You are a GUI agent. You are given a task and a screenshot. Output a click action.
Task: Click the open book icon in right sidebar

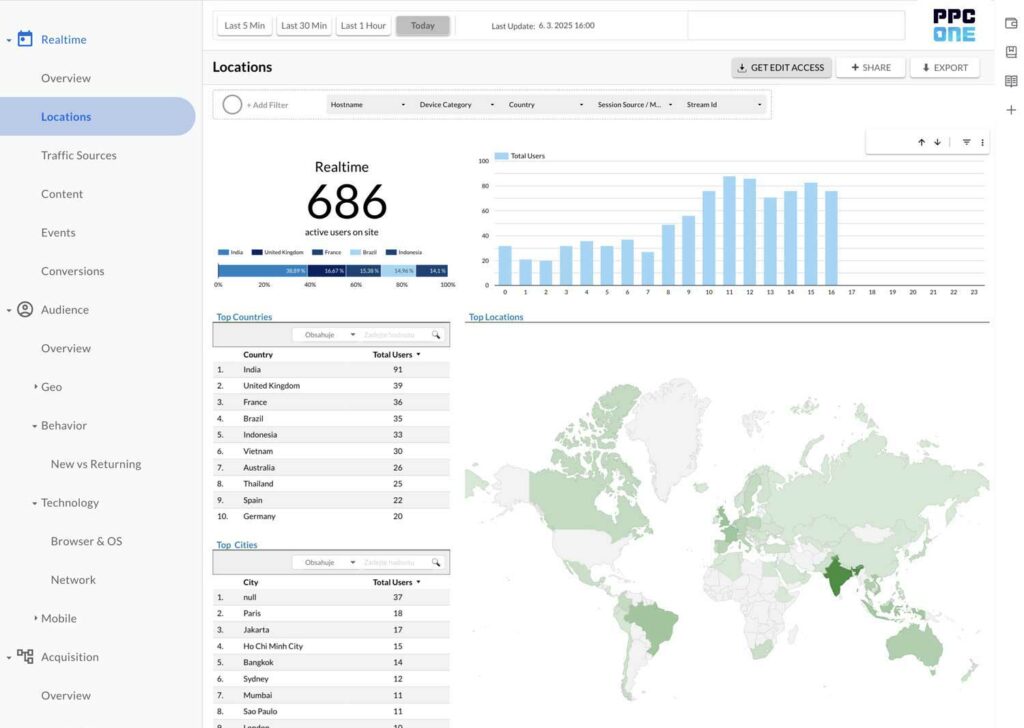[x=1011, y=81]
